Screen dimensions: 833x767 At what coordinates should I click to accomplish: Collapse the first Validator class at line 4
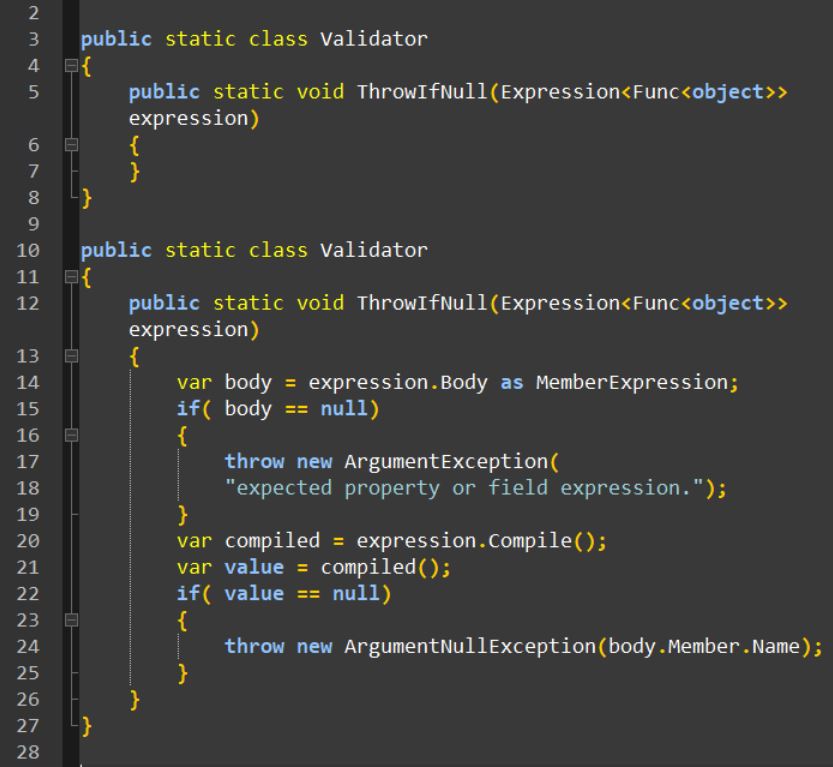70,67
